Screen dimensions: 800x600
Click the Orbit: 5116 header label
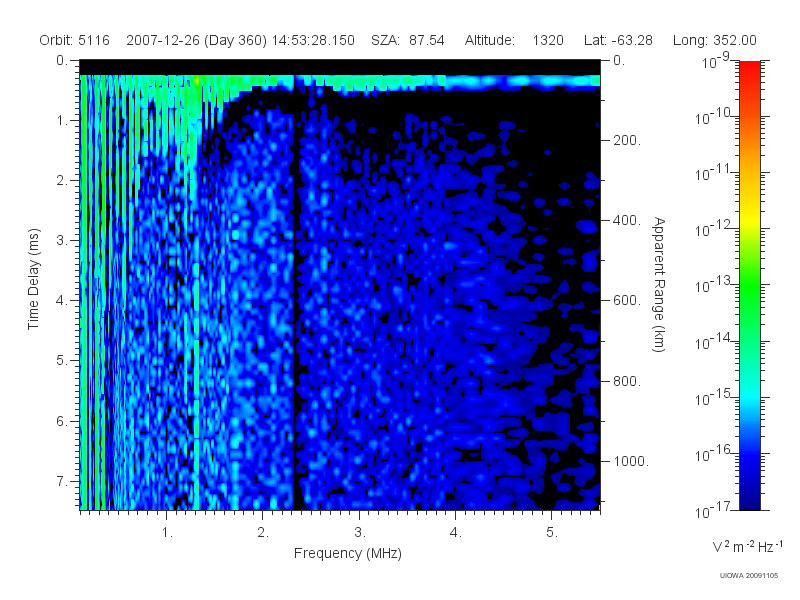point(74,40)
